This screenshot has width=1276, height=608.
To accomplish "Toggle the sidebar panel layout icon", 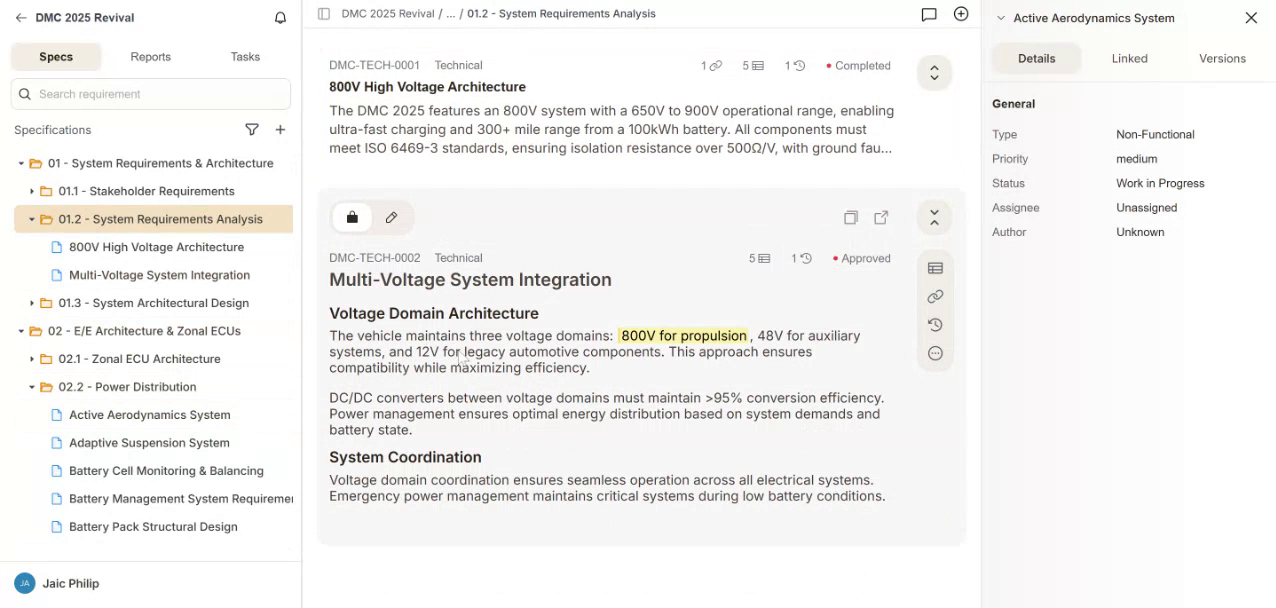I will 323,14.
